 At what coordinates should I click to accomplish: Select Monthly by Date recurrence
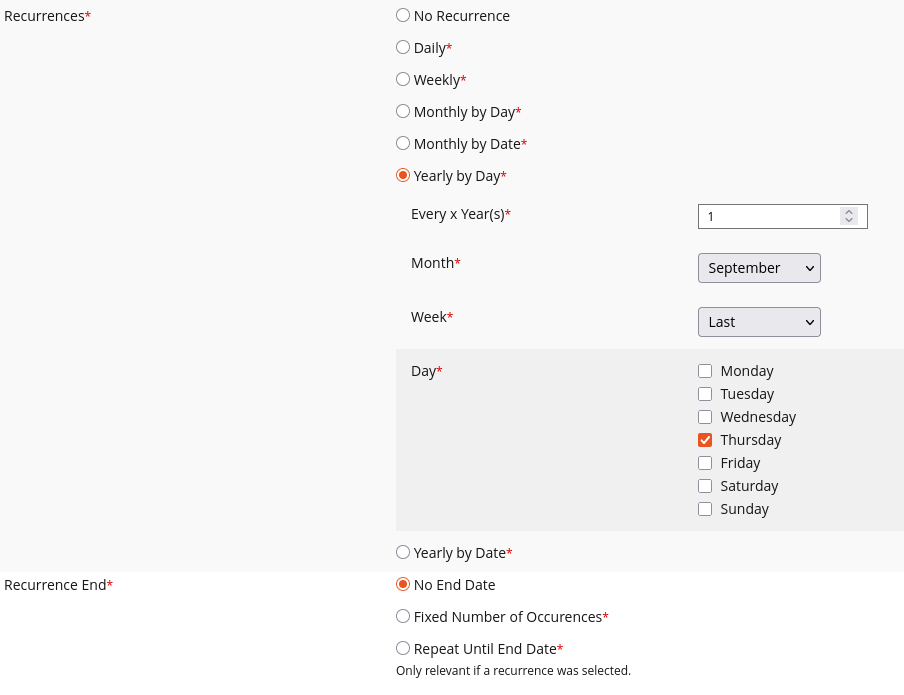403,144
